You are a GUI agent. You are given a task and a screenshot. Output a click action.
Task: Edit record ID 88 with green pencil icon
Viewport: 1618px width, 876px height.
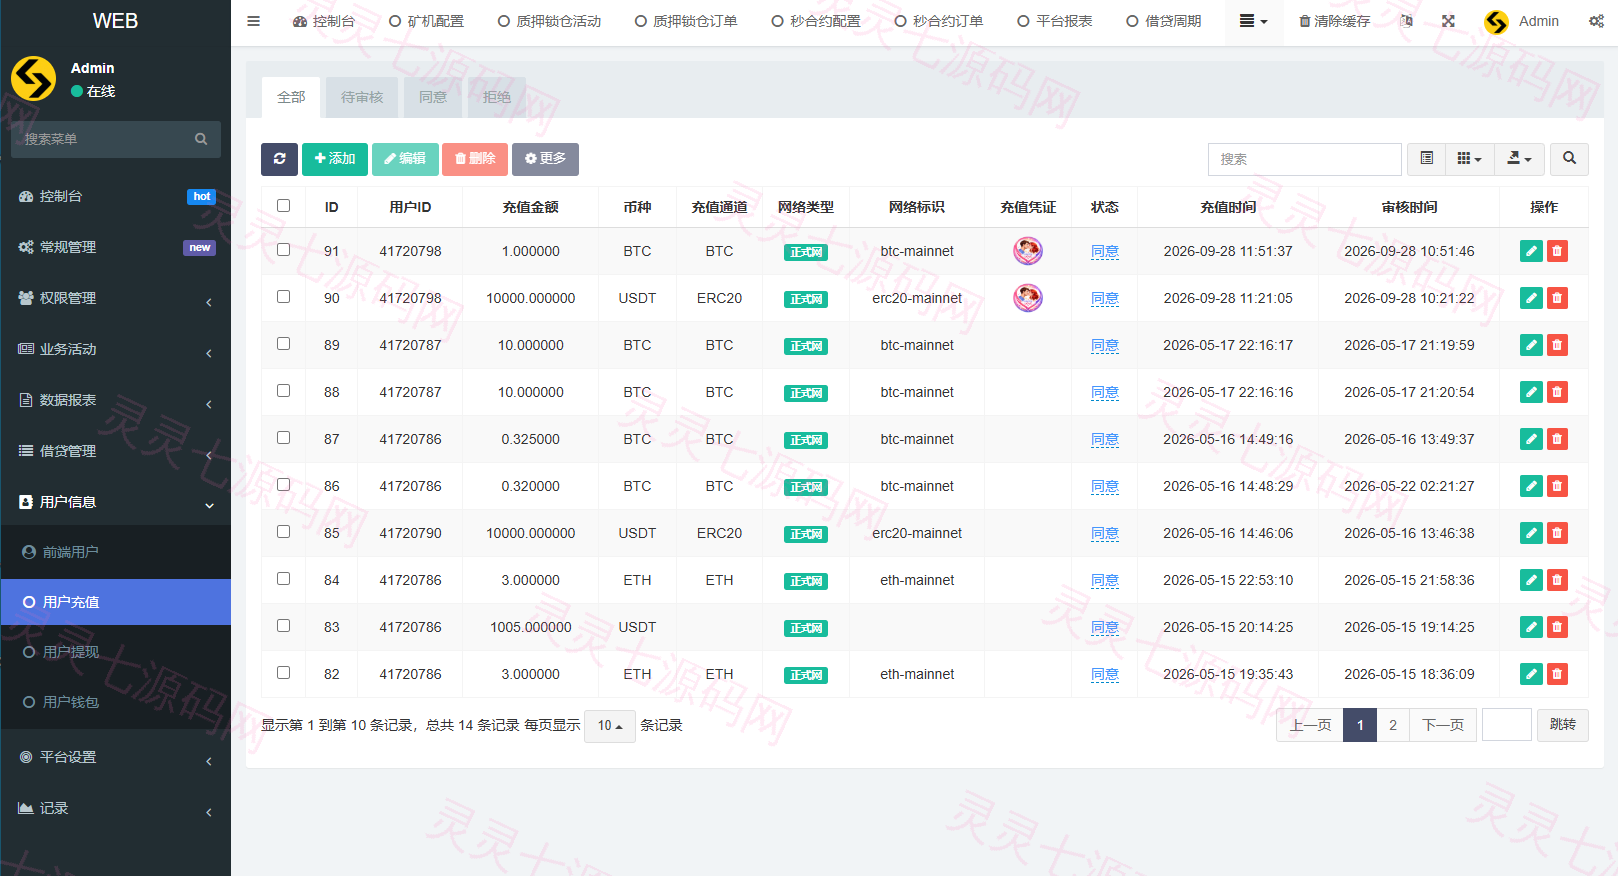(1531, 392)
